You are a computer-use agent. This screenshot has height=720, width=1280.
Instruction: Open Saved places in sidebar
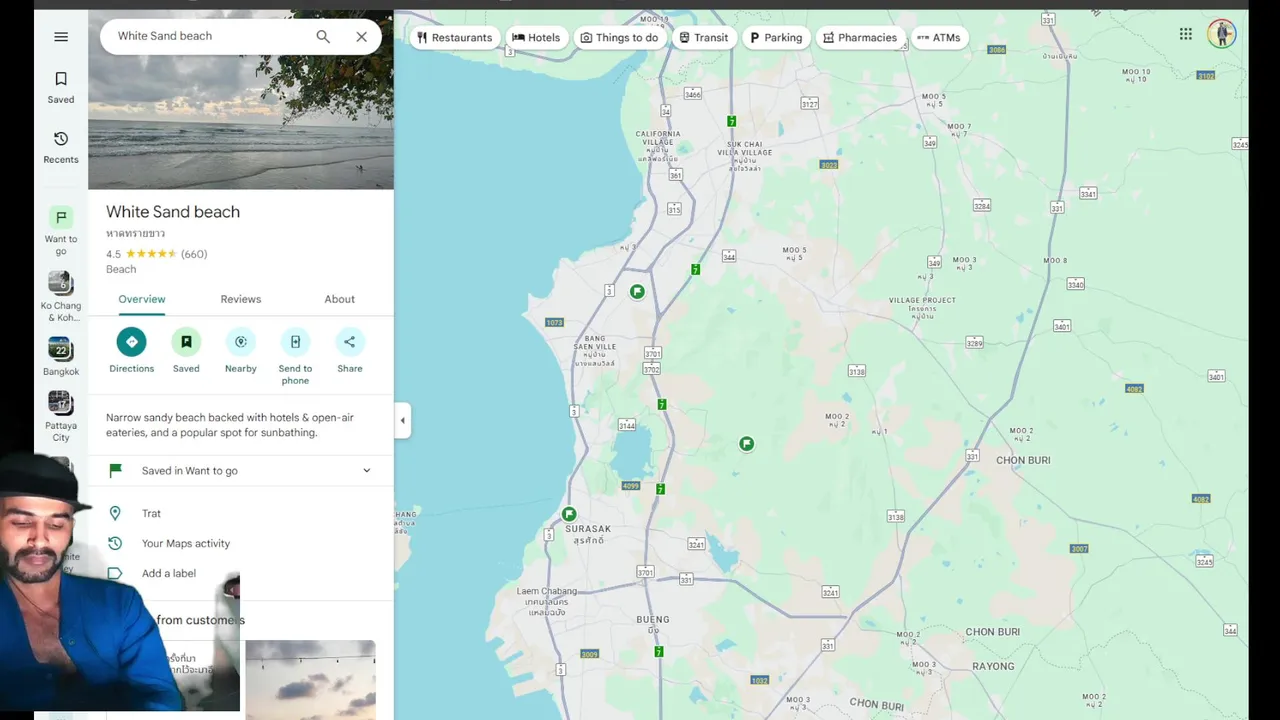pyautogui.click(x=61, y=87)
